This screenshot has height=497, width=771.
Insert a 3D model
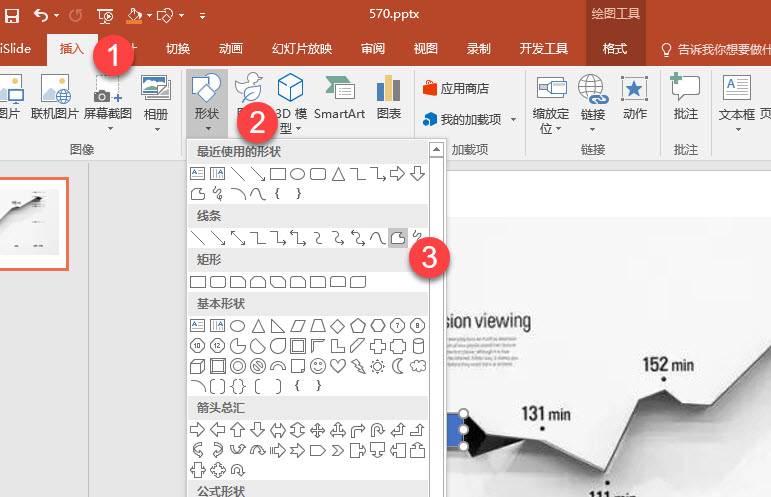291,103
